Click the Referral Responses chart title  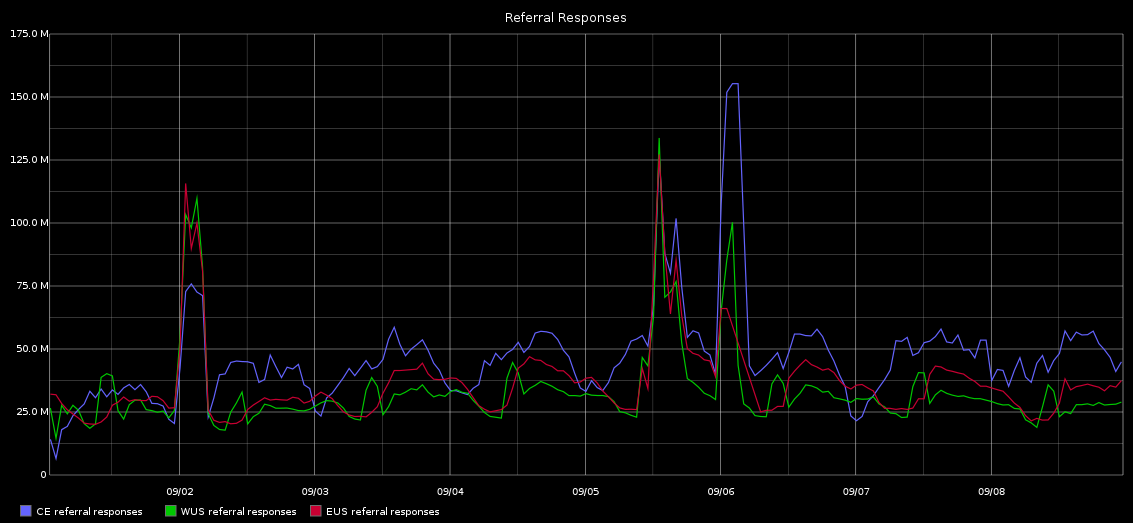point(566,18)
